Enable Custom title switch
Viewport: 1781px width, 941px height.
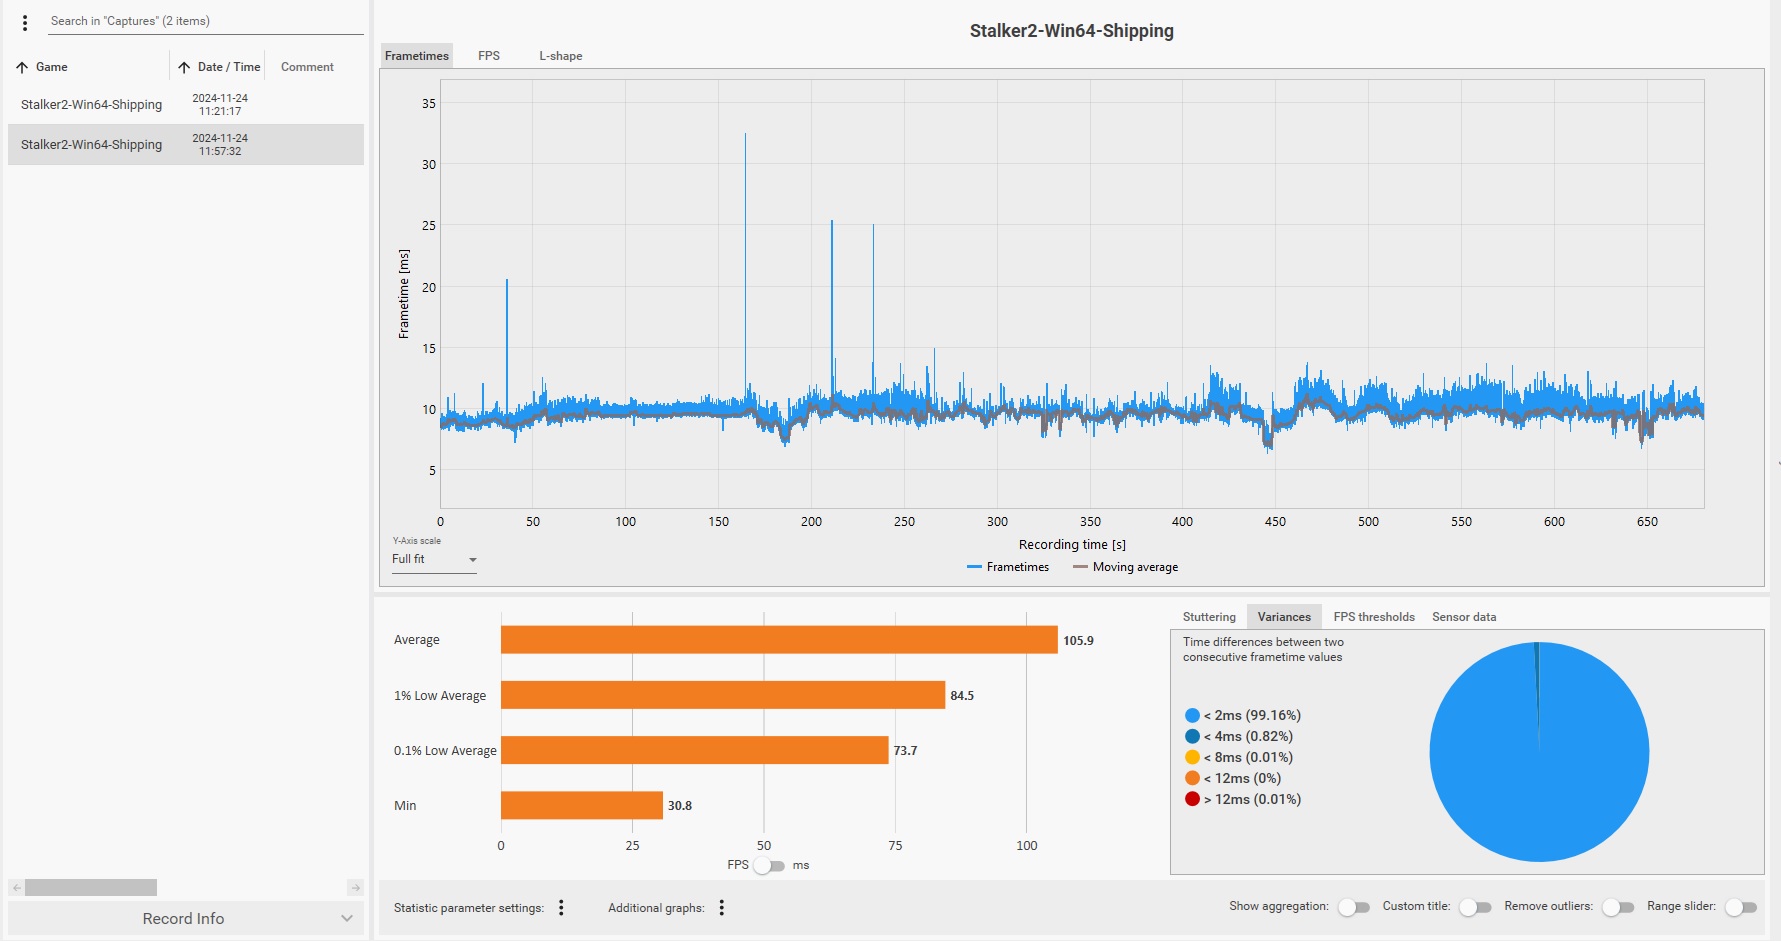coord(1475,907)
